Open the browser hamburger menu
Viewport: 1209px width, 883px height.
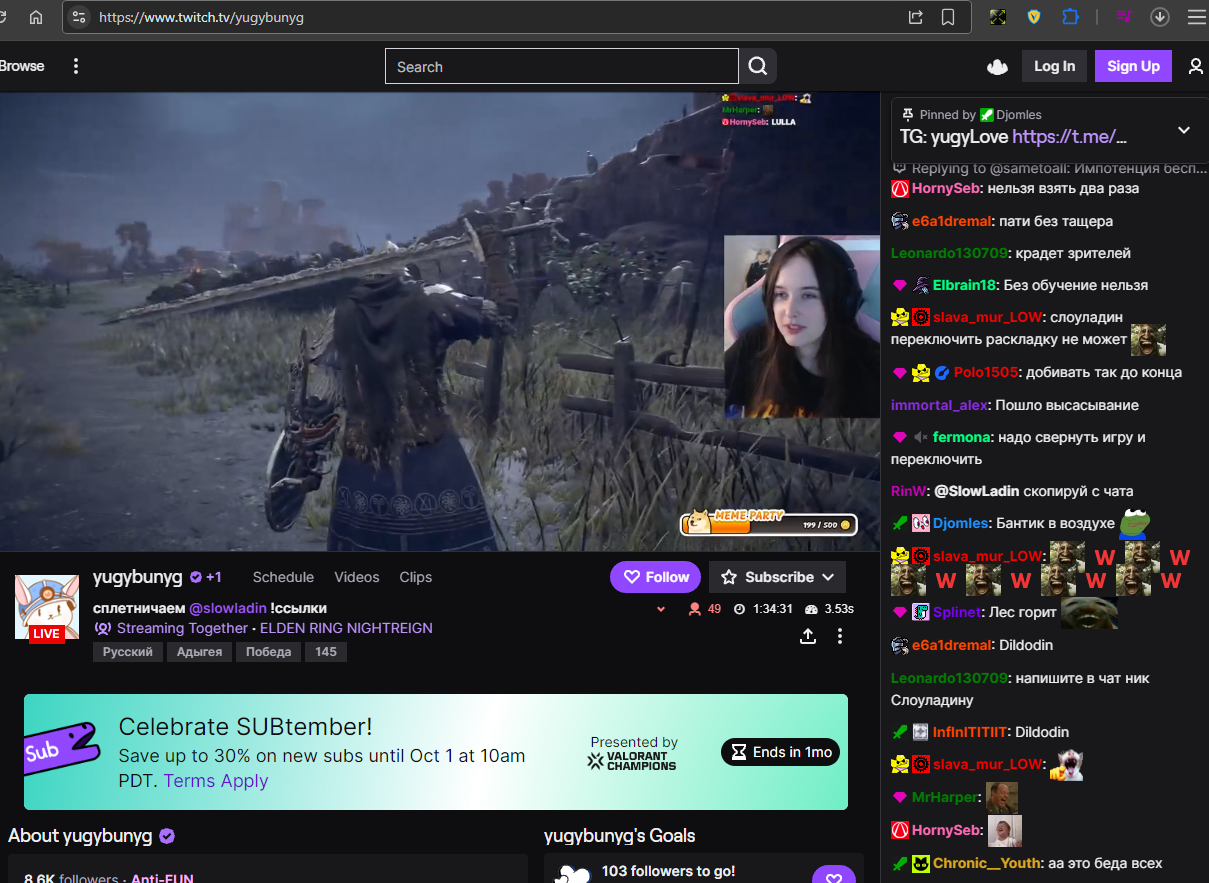(x=1196, y=17)
